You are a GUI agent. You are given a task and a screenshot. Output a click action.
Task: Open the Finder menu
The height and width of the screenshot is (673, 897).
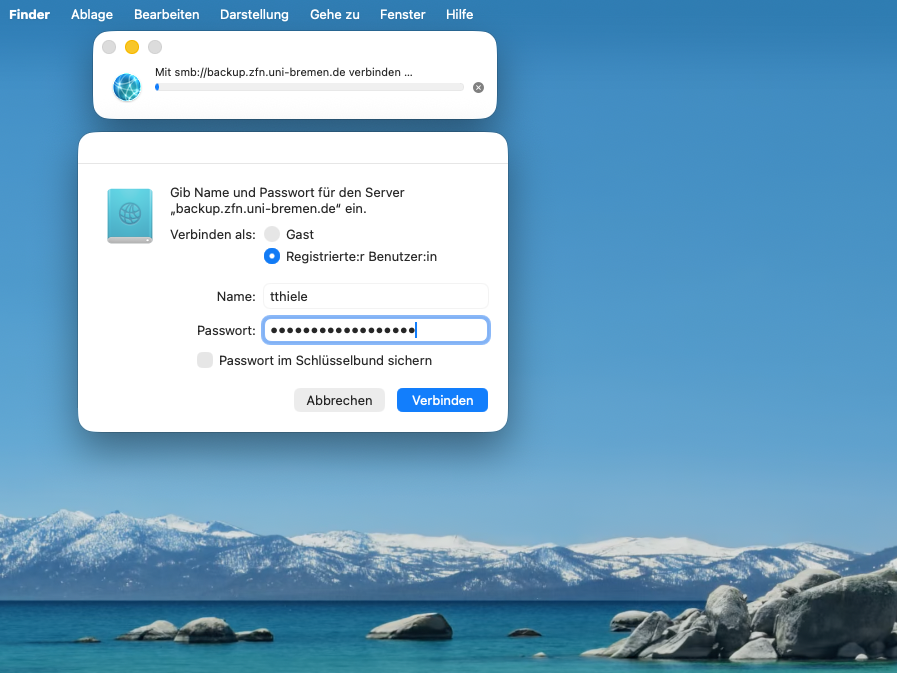pos(29,14)
